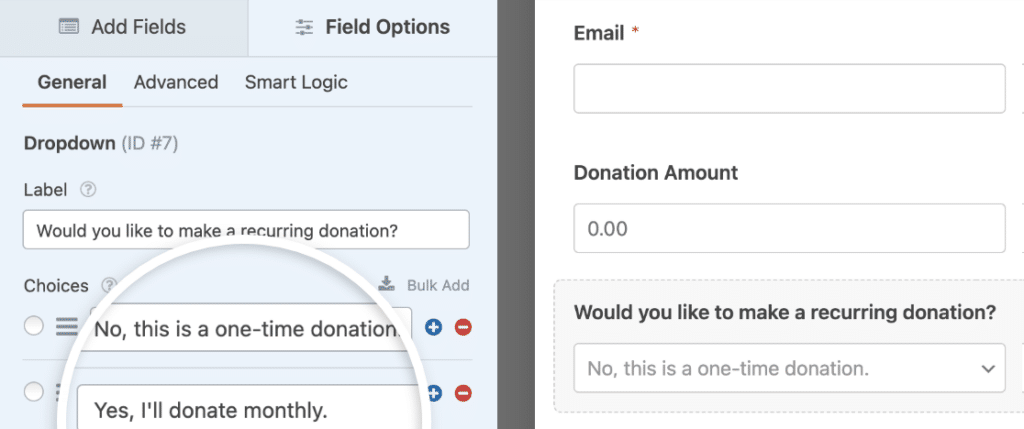The image size is (1024, 429).
Task: Click the help icon beside Choices
Action: (109, 285)
